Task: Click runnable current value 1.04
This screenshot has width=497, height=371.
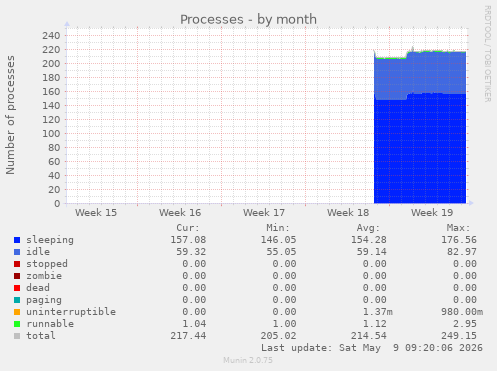Action: [194, 324]
